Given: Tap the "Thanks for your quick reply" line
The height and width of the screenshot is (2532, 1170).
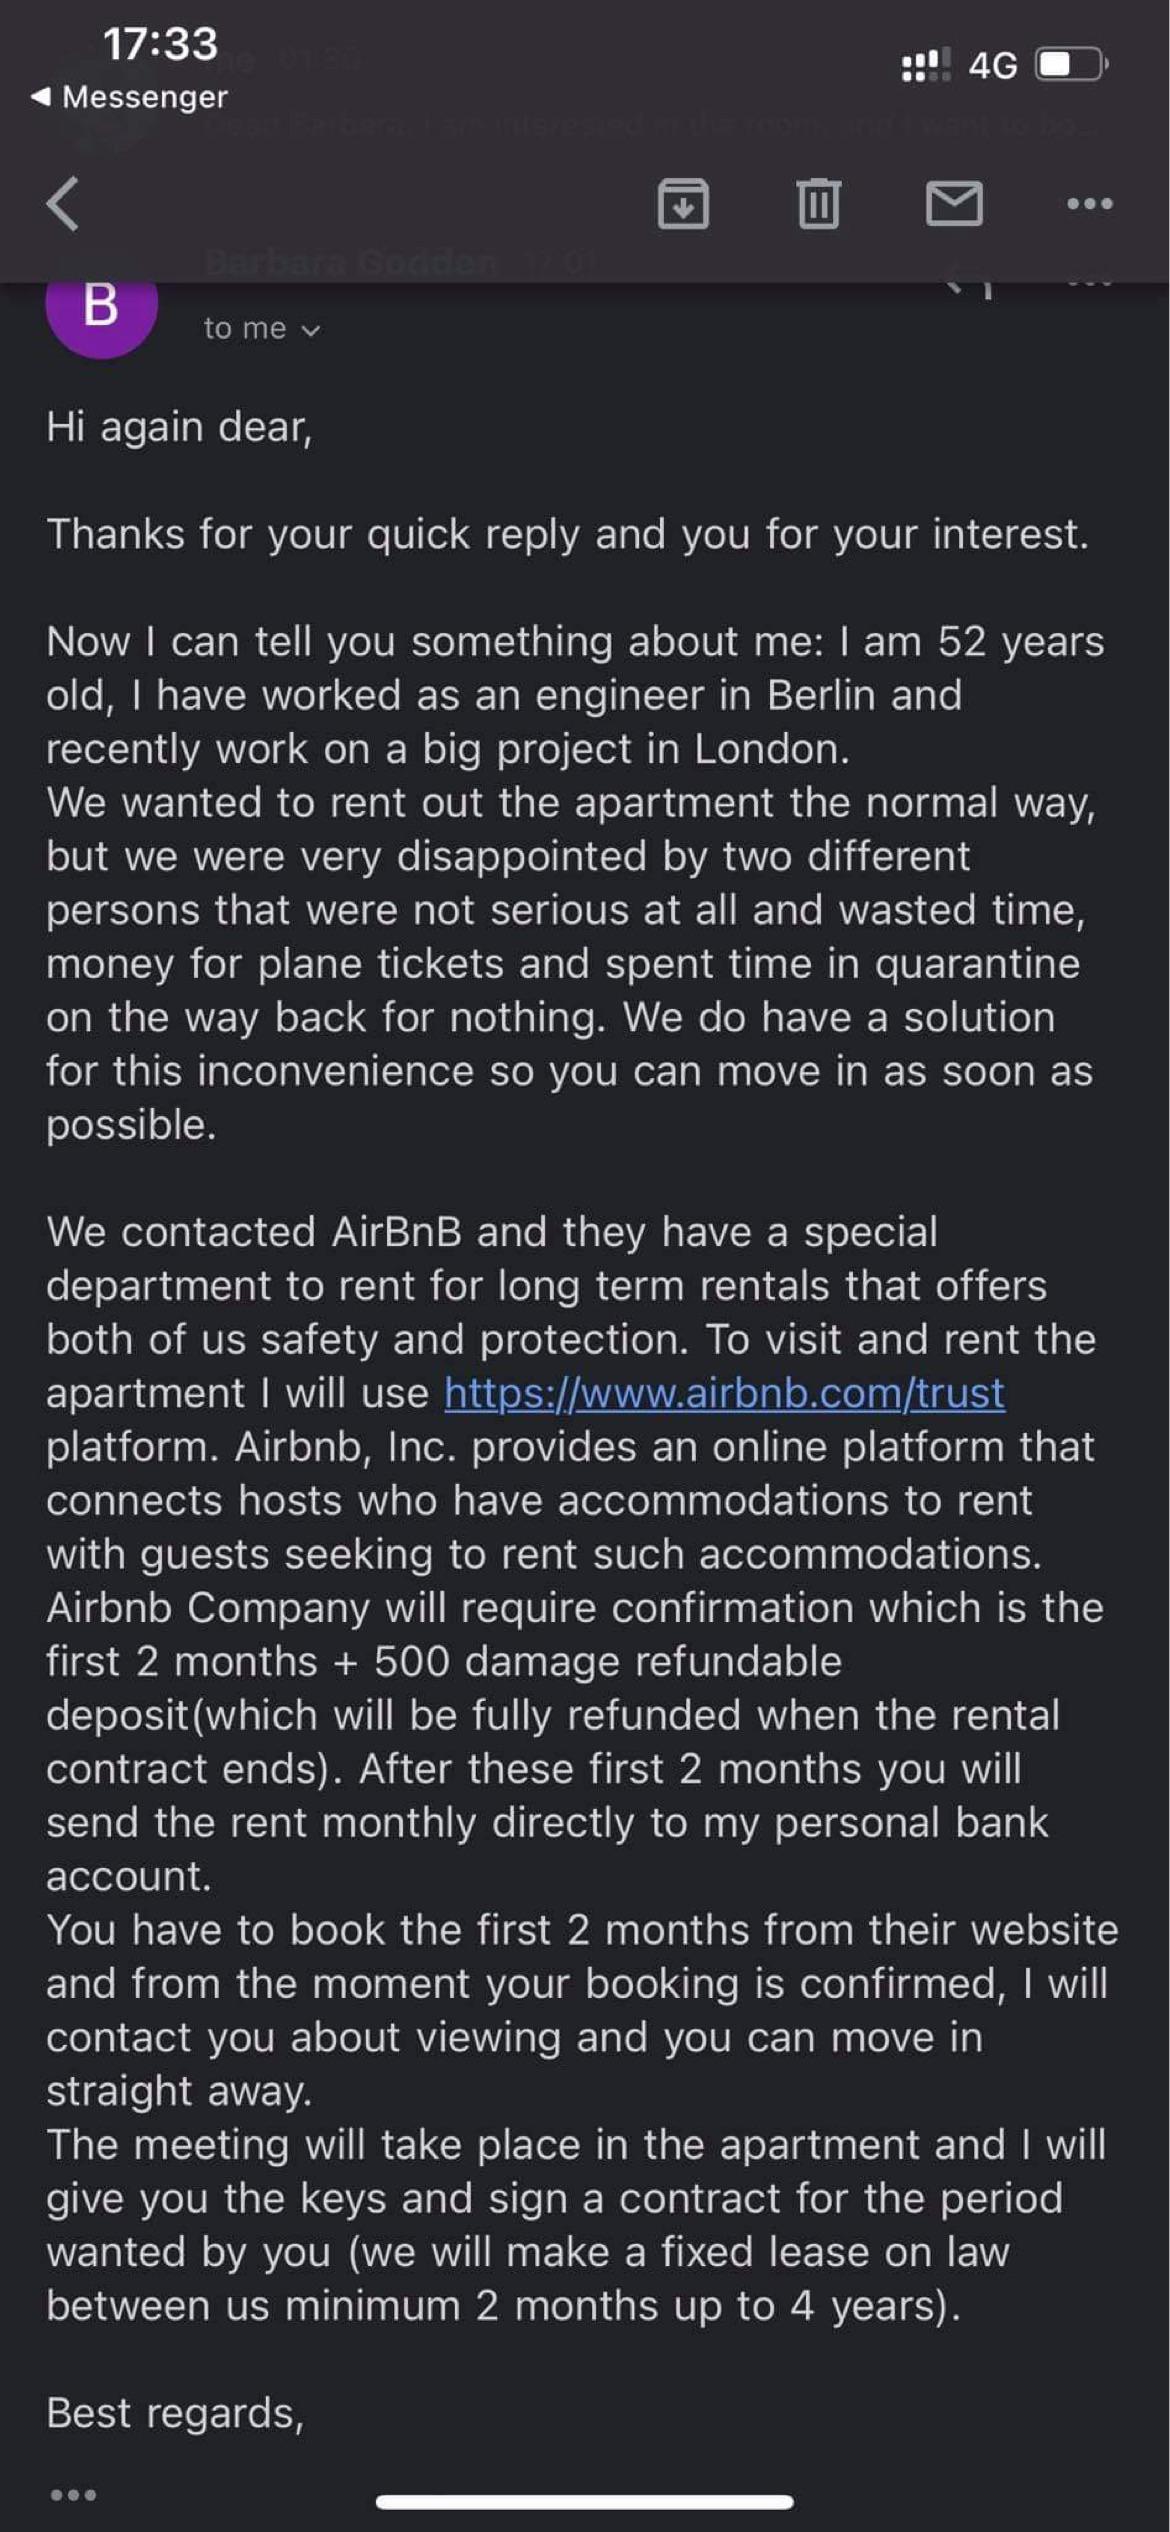Looking at the screenshot, I should (567, 534).
